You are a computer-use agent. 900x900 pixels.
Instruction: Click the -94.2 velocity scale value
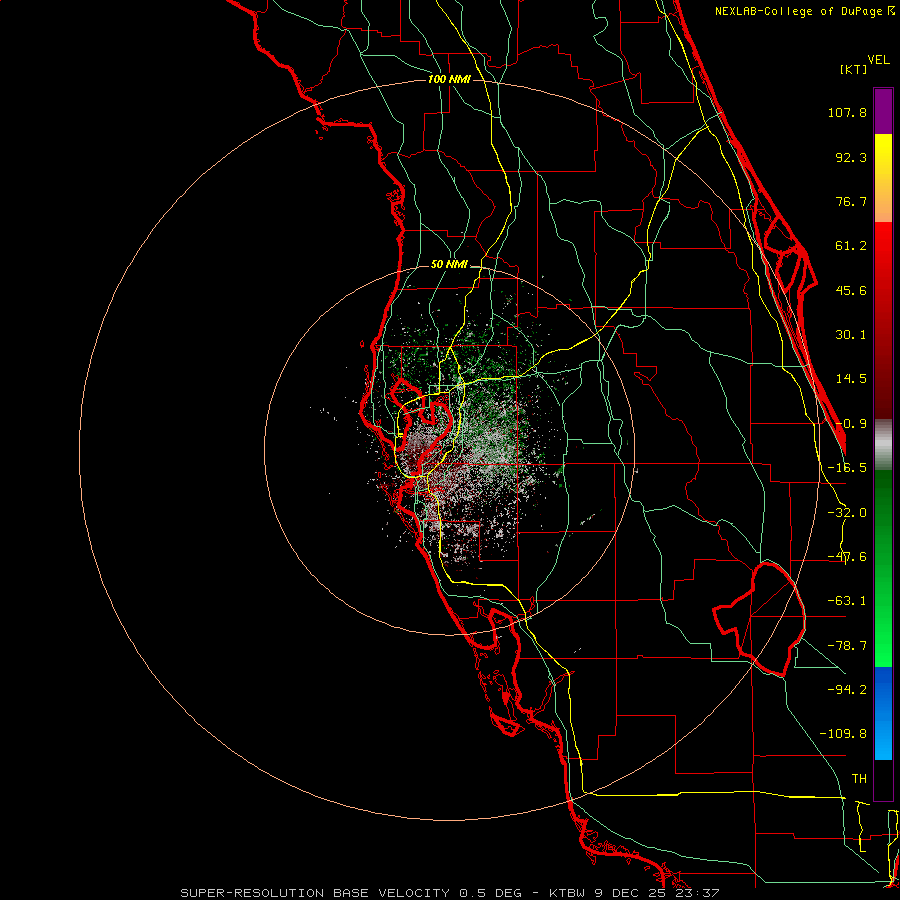(847, 689)
